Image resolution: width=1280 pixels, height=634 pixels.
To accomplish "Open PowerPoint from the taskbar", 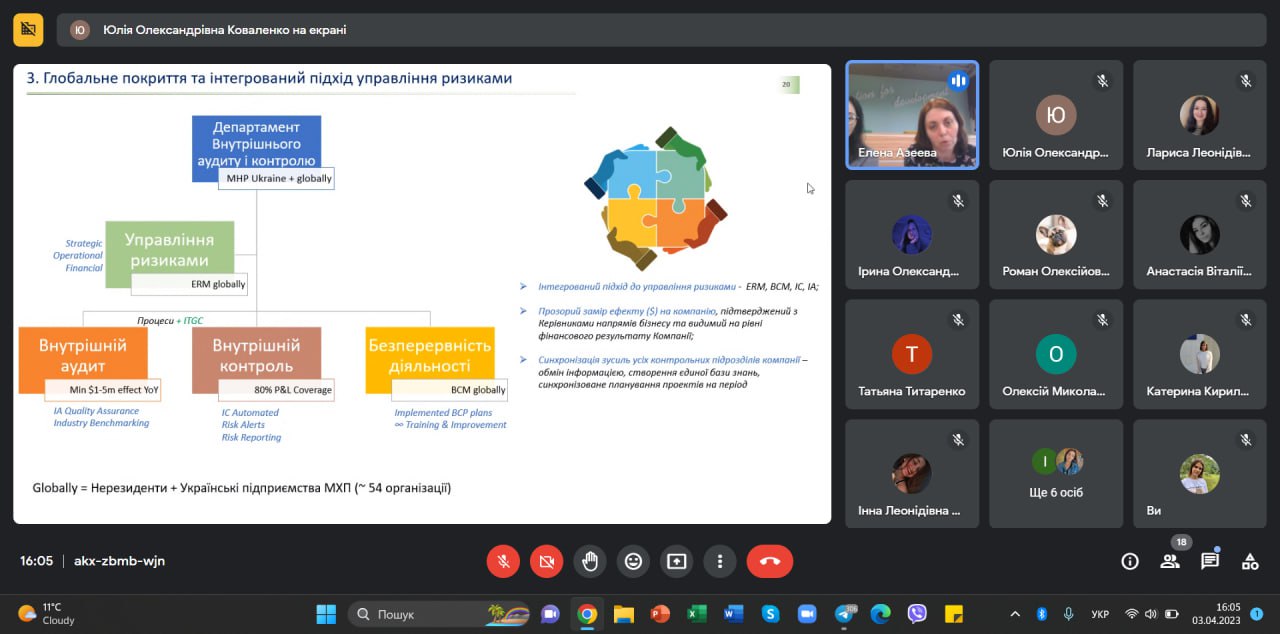I will [x=660, y=613].
